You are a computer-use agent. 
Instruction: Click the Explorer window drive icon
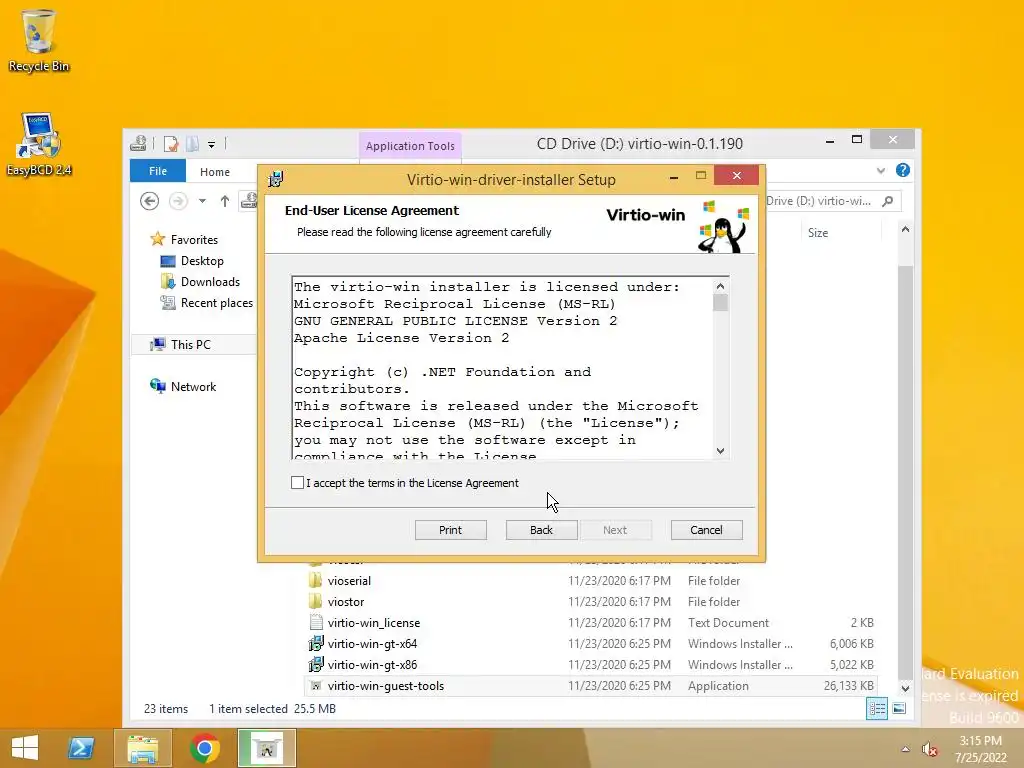pos(138,143)
